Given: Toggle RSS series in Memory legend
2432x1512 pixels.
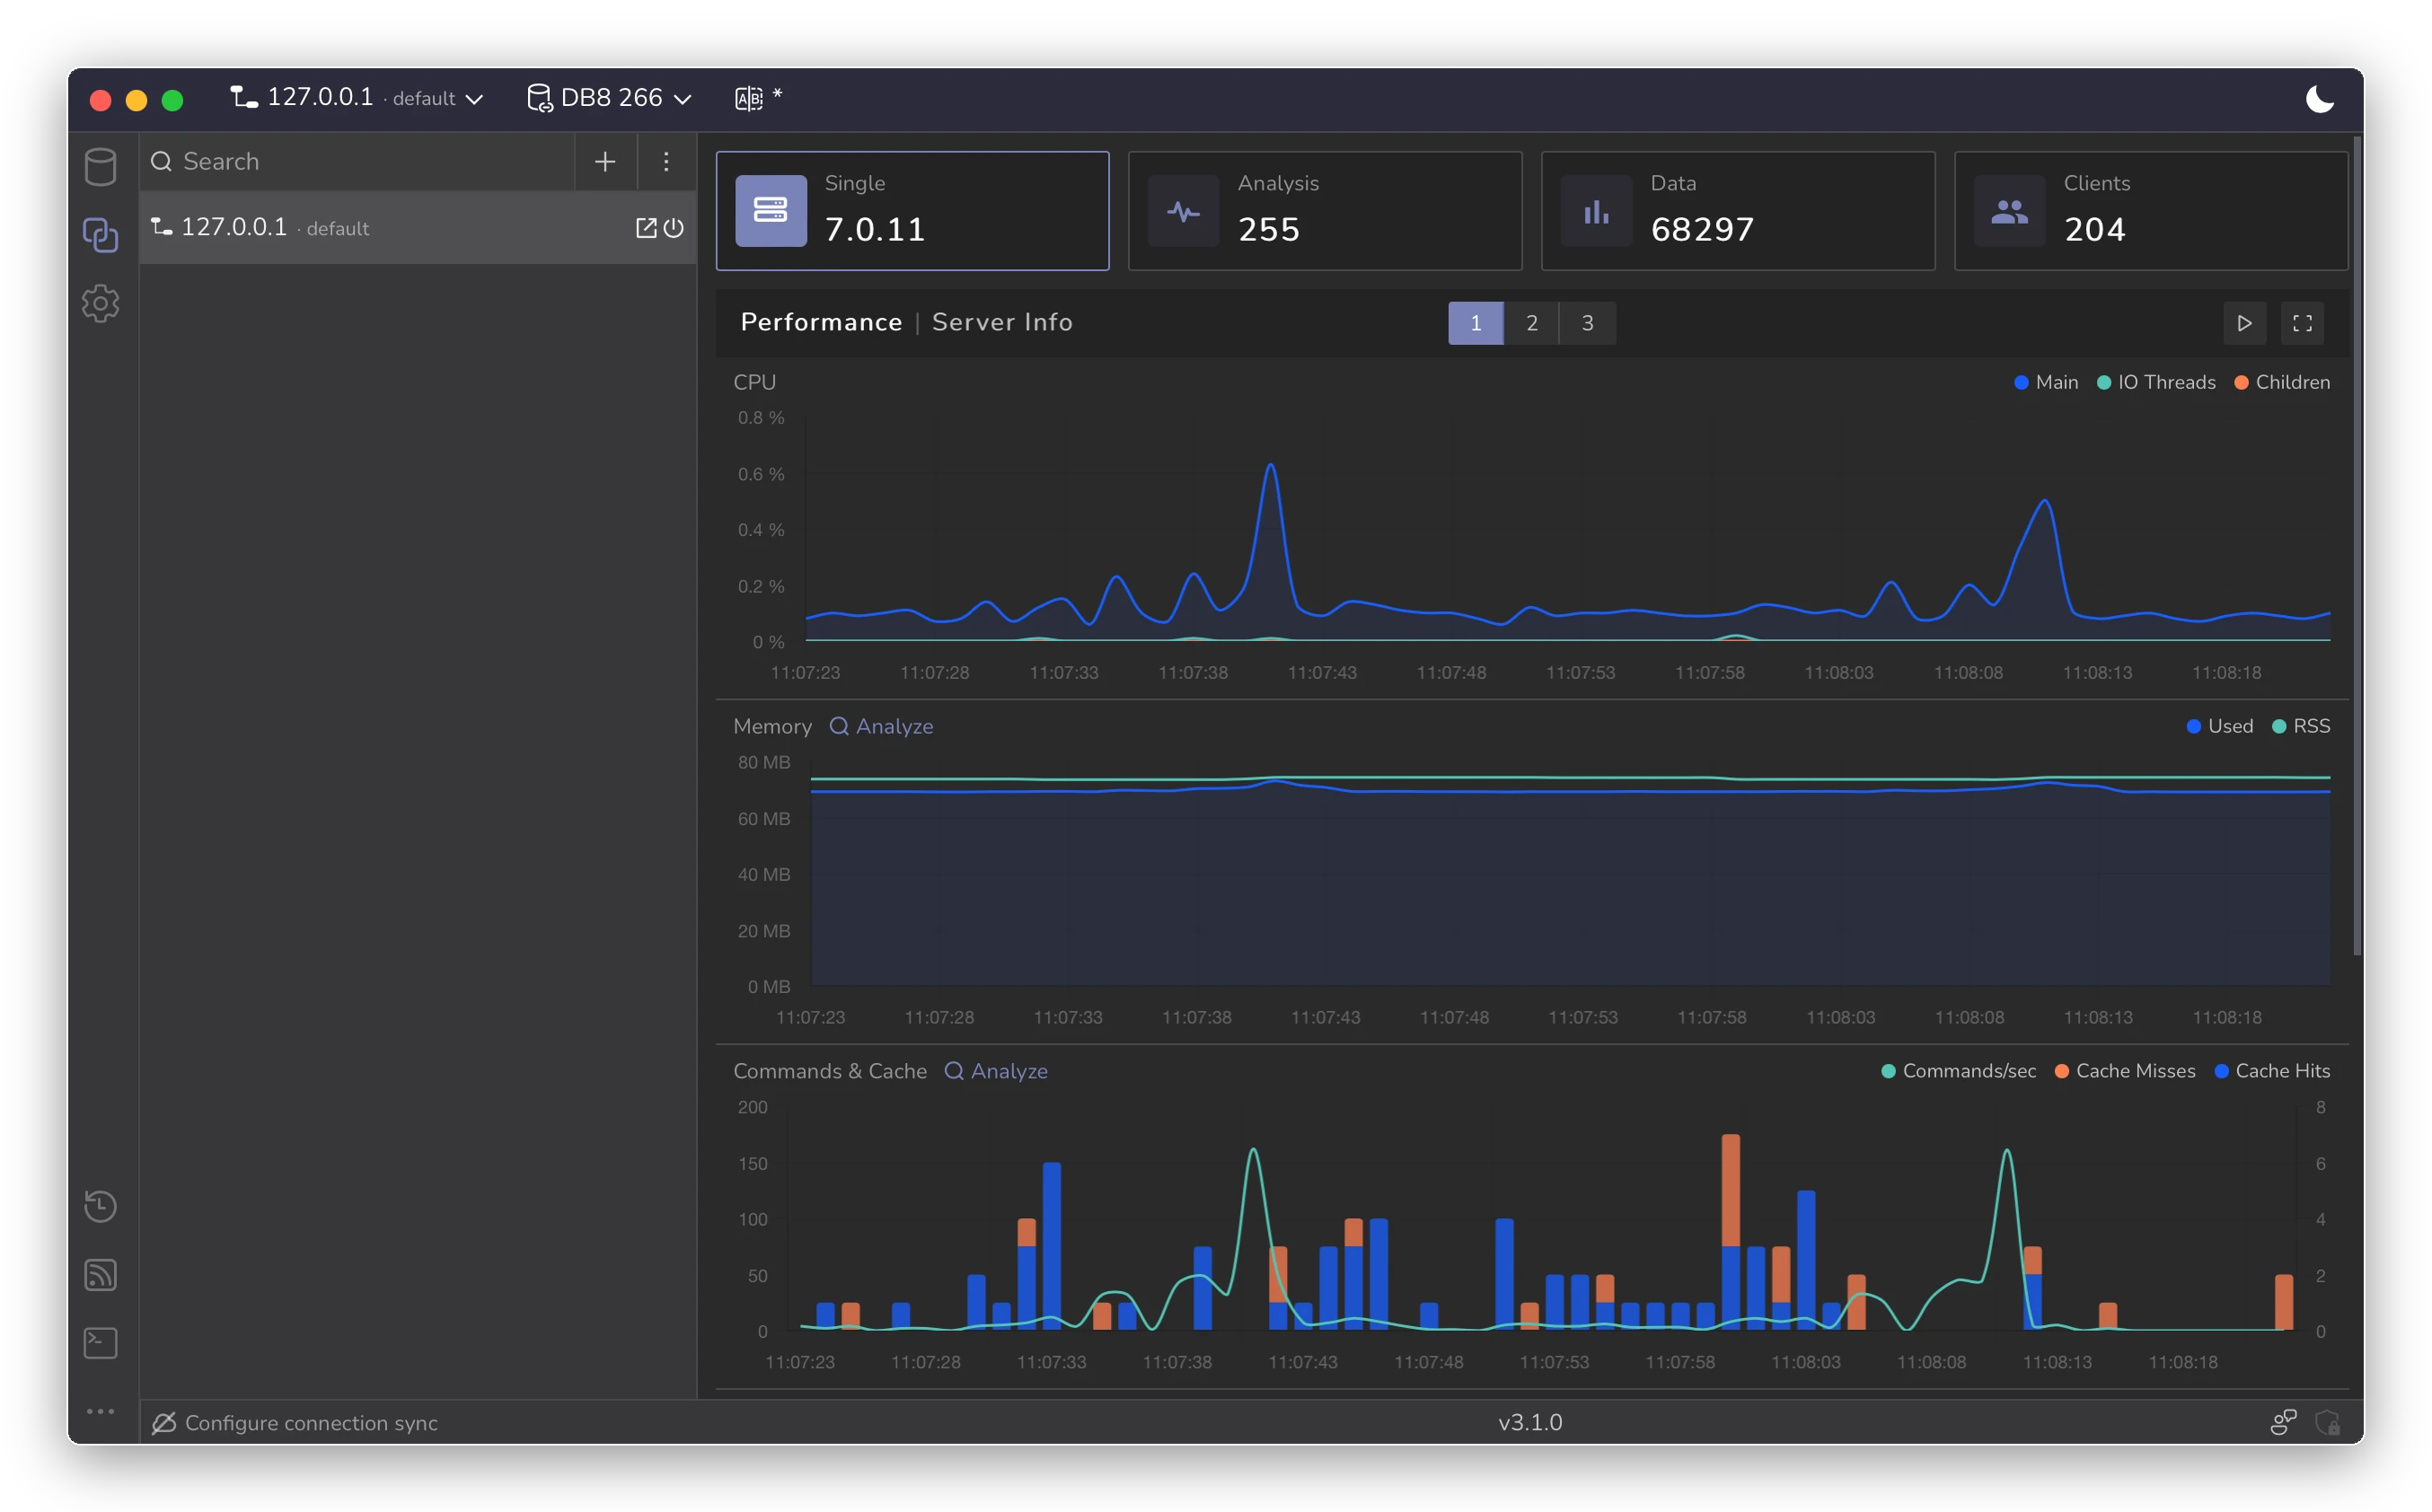Looking at the screenshot, I should 2301,726.
